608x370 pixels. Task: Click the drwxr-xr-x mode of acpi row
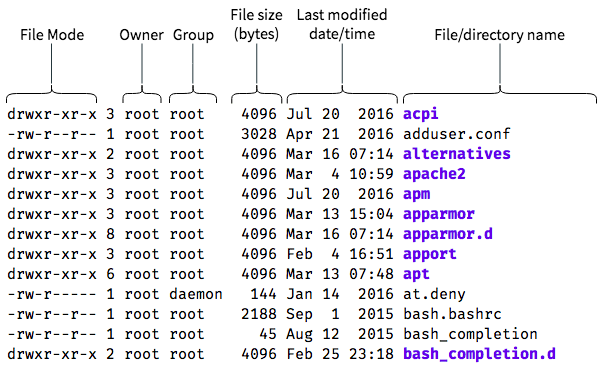pos(52,114)
